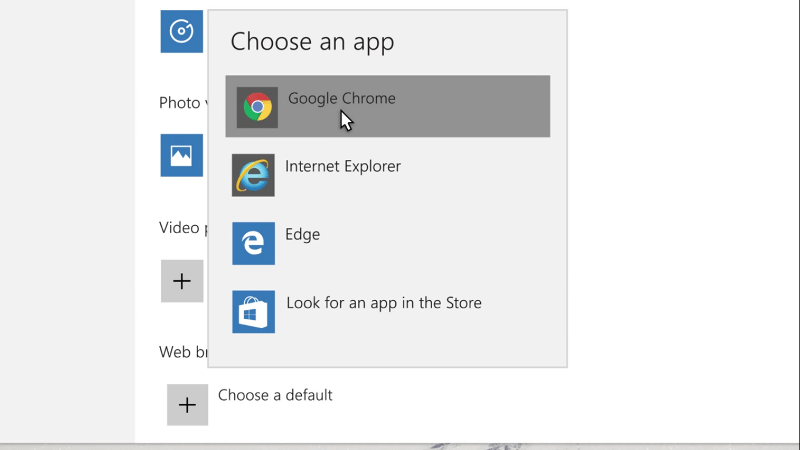Image resolution: width=800 pixels, height=450 pixels.
Task: Select Google Chrome as the default app
Action: (x=388, y=106)
